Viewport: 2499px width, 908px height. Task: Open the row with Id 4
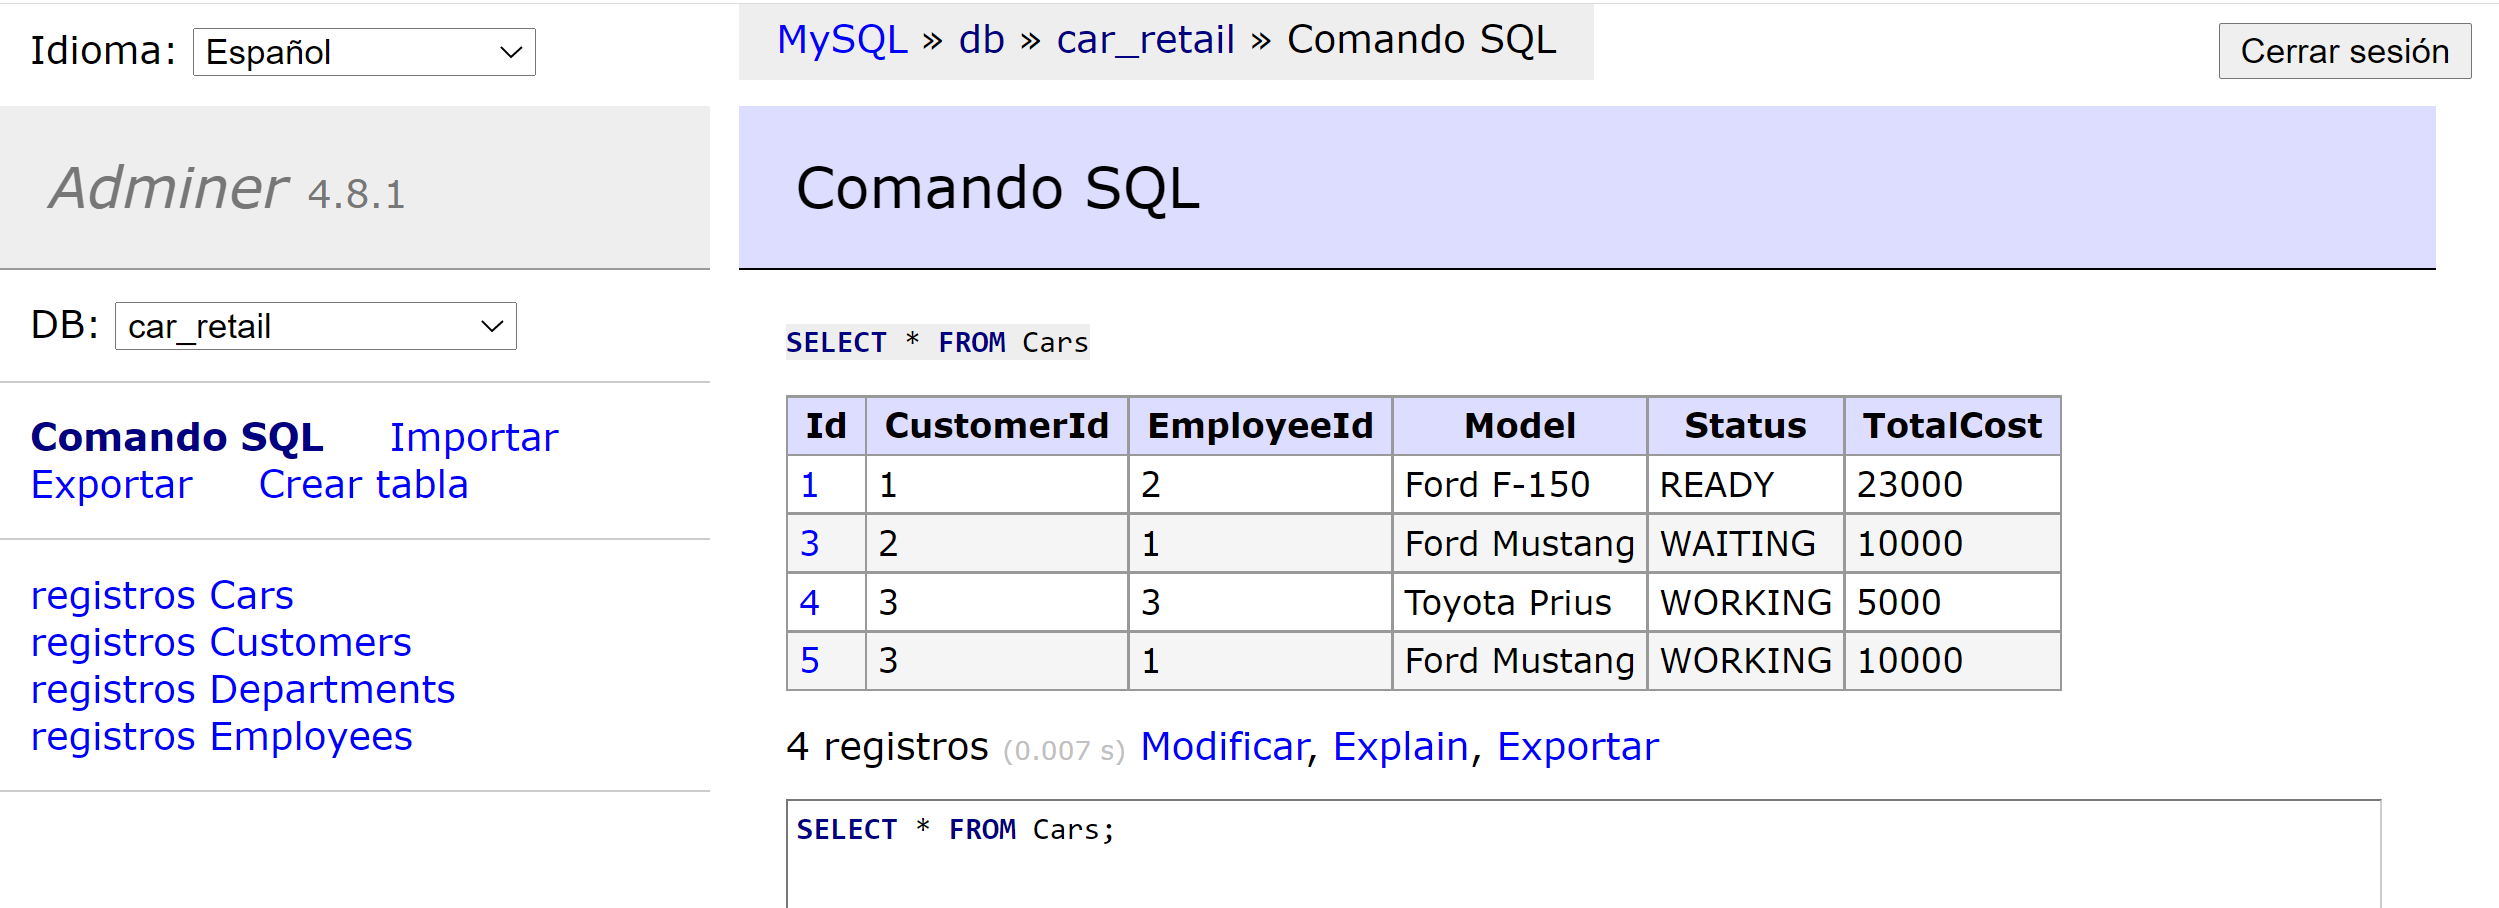(809, 603)
